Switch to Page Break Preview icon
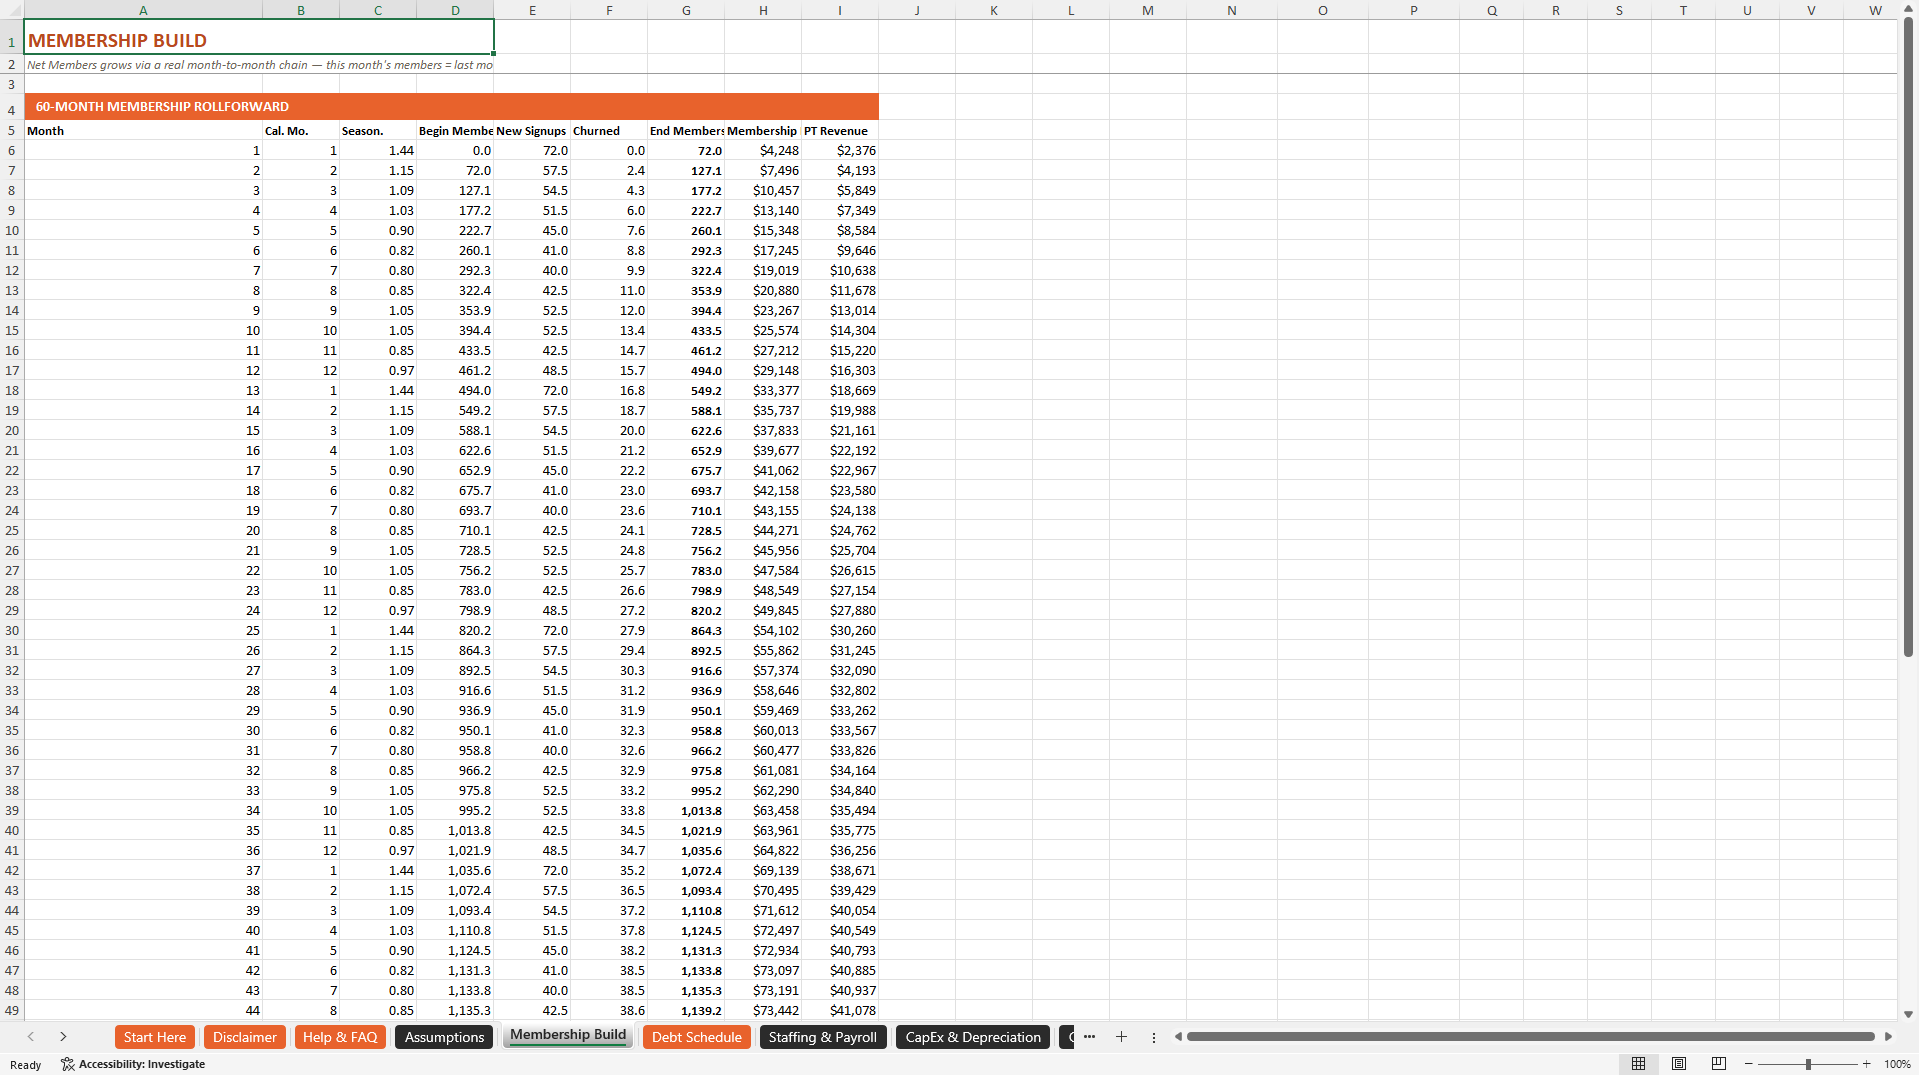The width and height of the screenshot is (1919, 1075). pos(1719,1064)
